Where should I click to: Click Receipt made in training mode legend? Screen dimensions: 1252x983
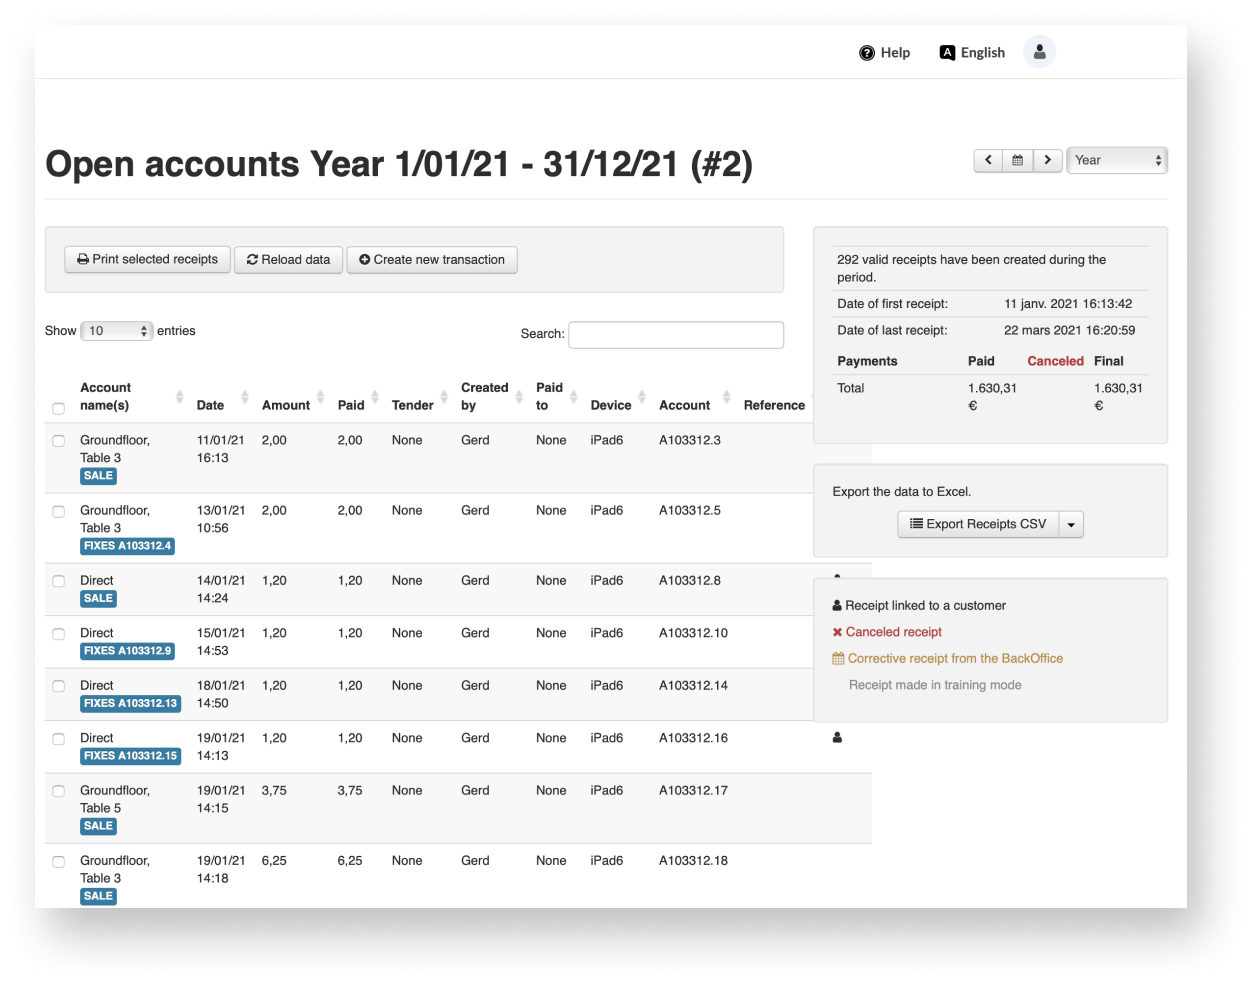coord(935,685)
